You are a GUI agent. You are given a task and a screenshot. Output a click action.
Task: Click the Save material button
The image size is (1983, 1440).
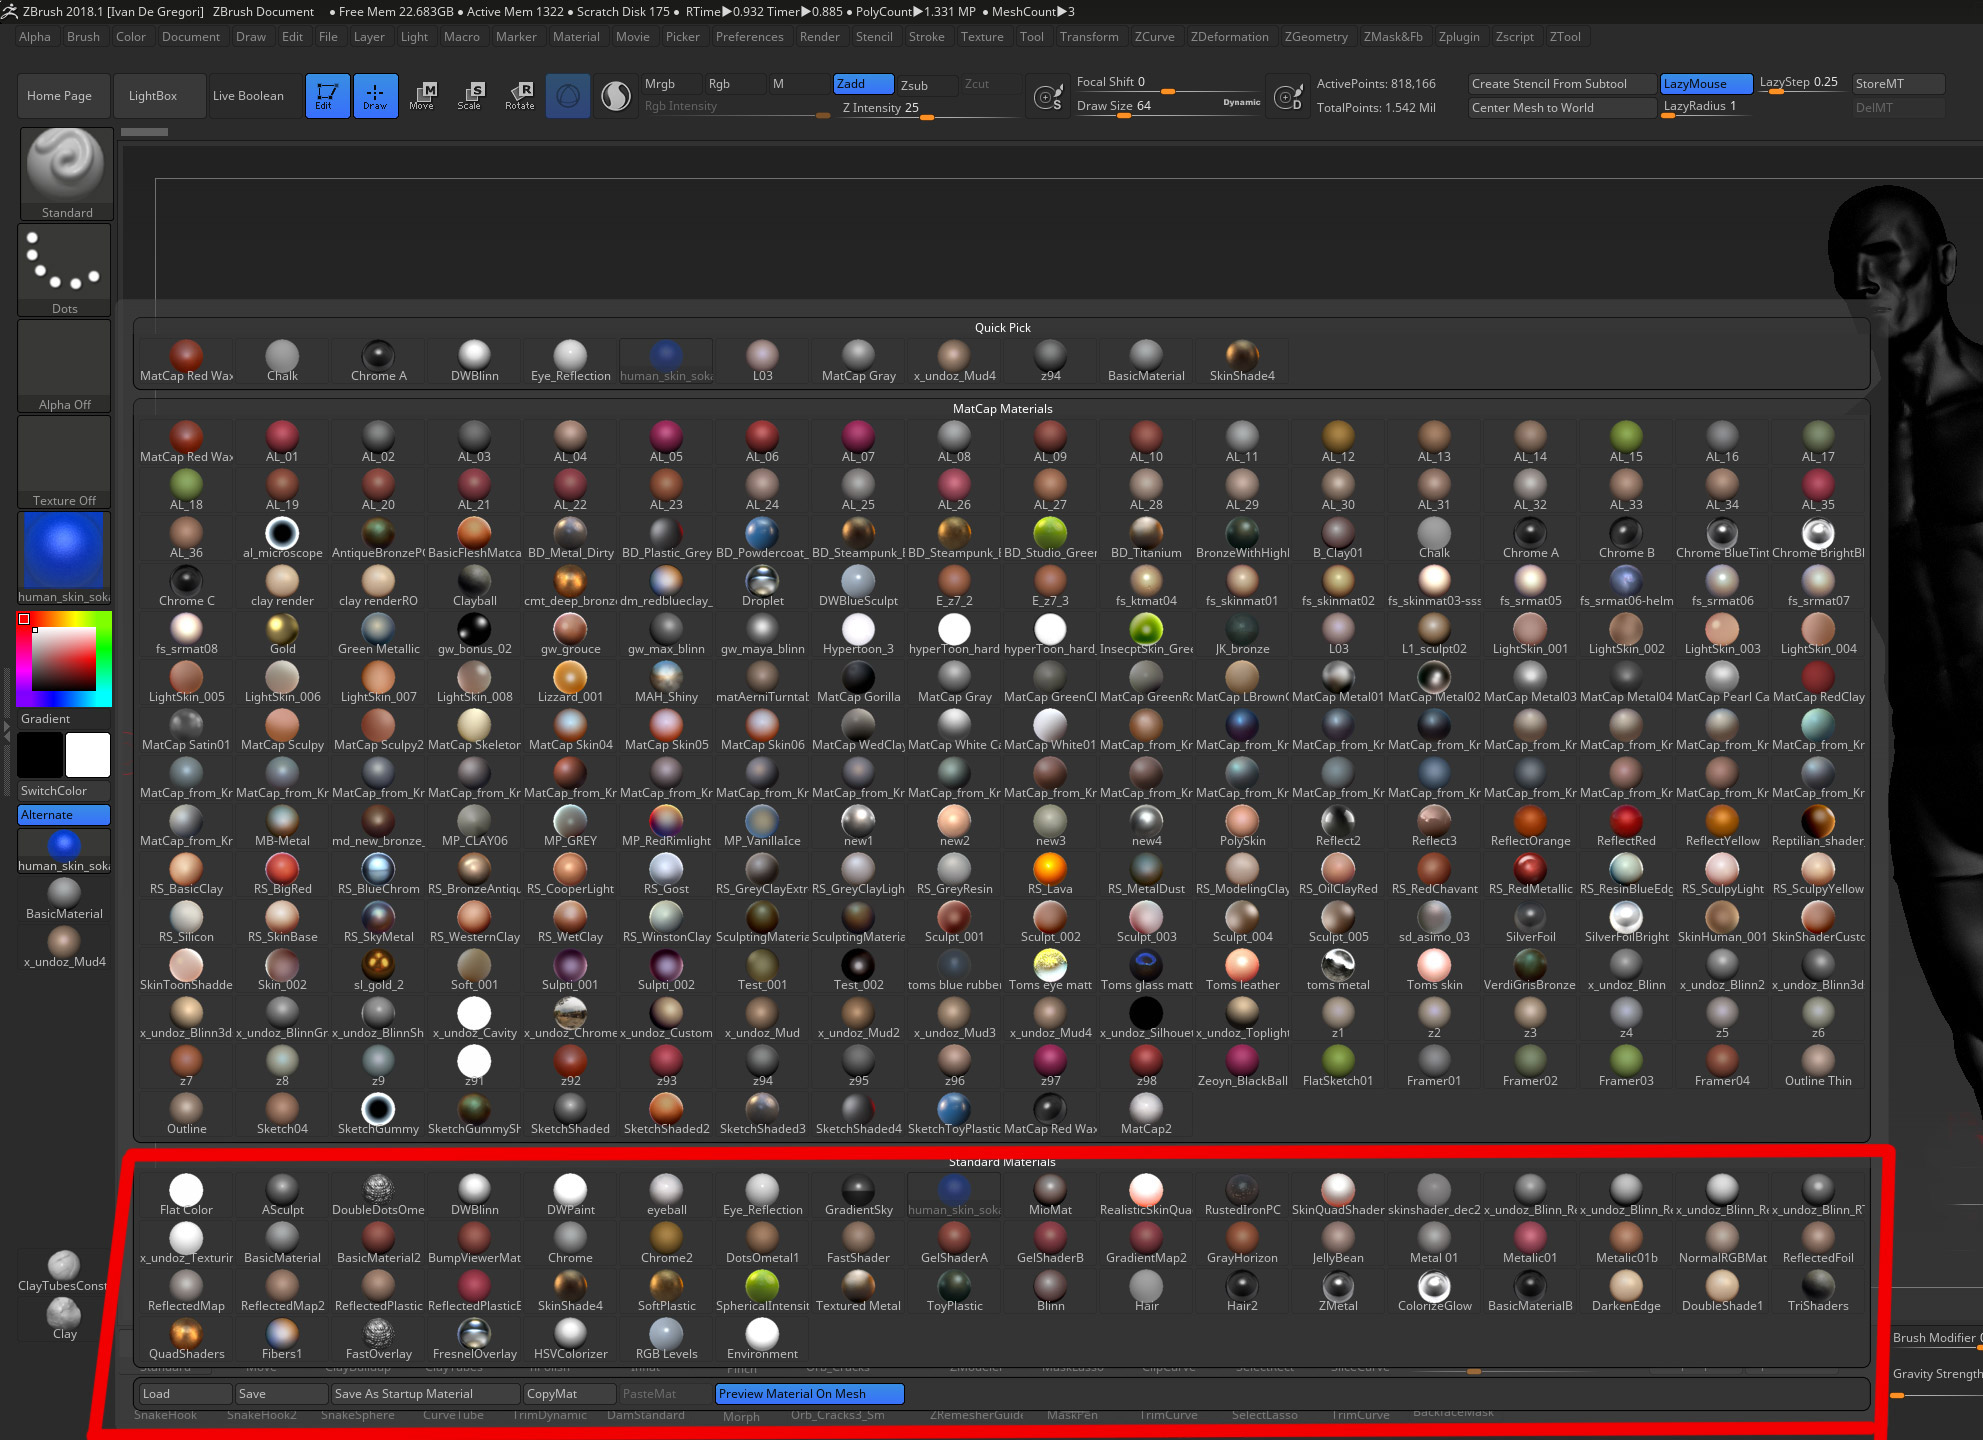click(281, 1394)
